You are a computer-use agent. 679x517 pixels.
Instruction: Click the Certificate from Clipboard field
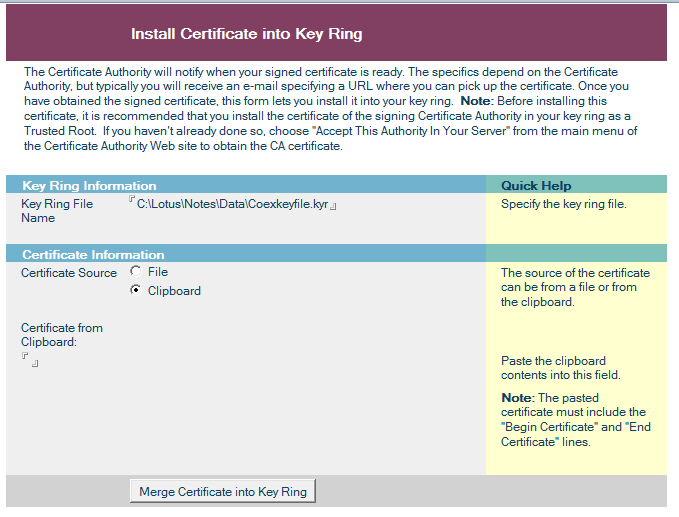[30, 360]
